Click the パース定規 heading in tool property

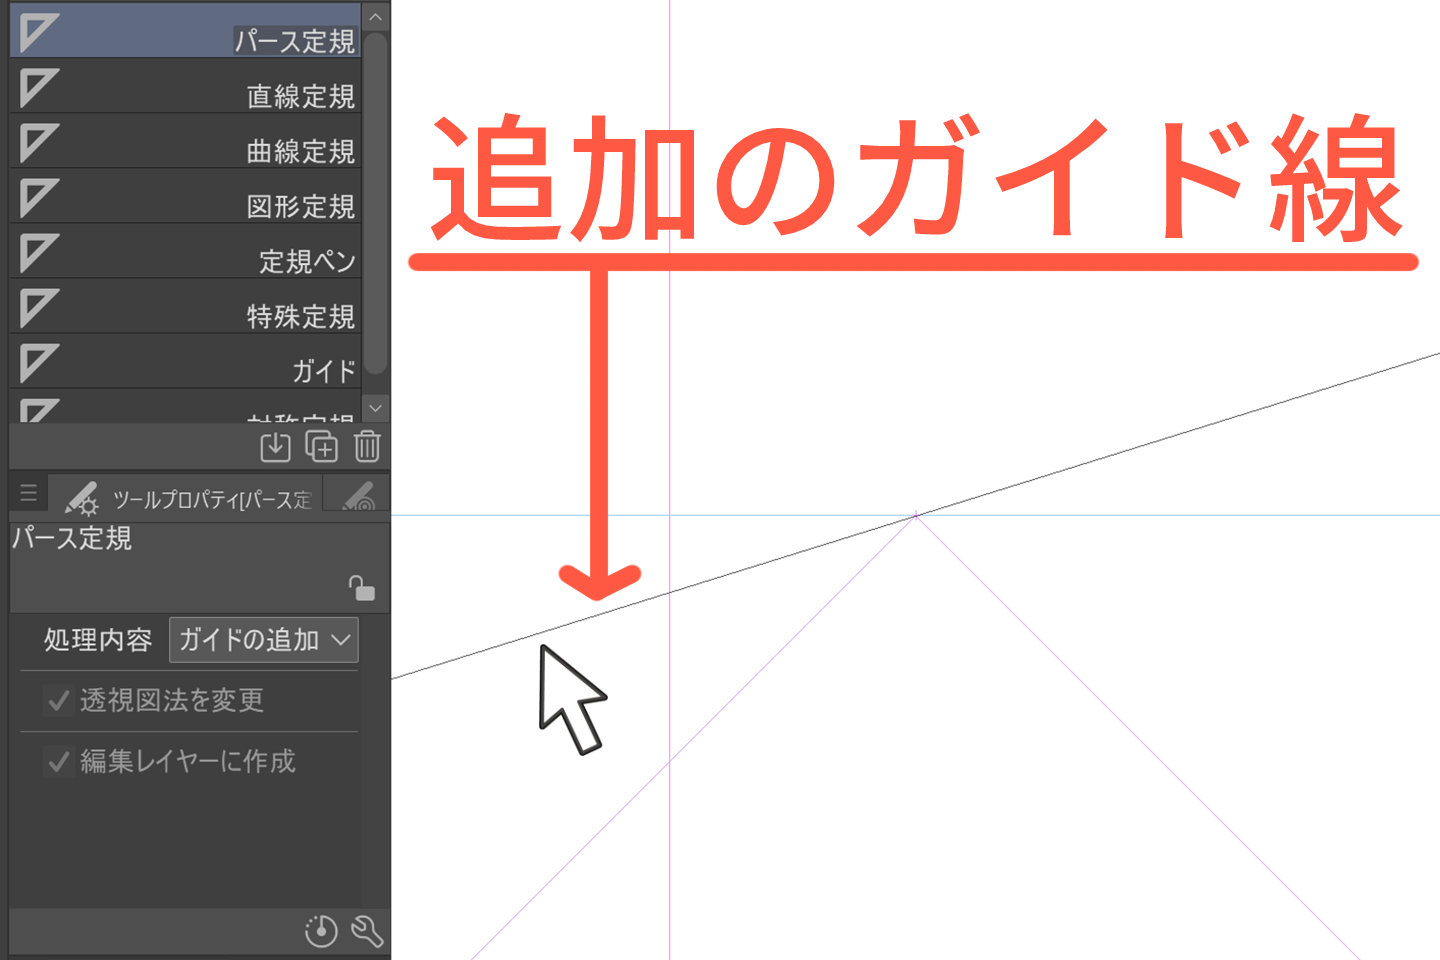click(x=72, y=539)
